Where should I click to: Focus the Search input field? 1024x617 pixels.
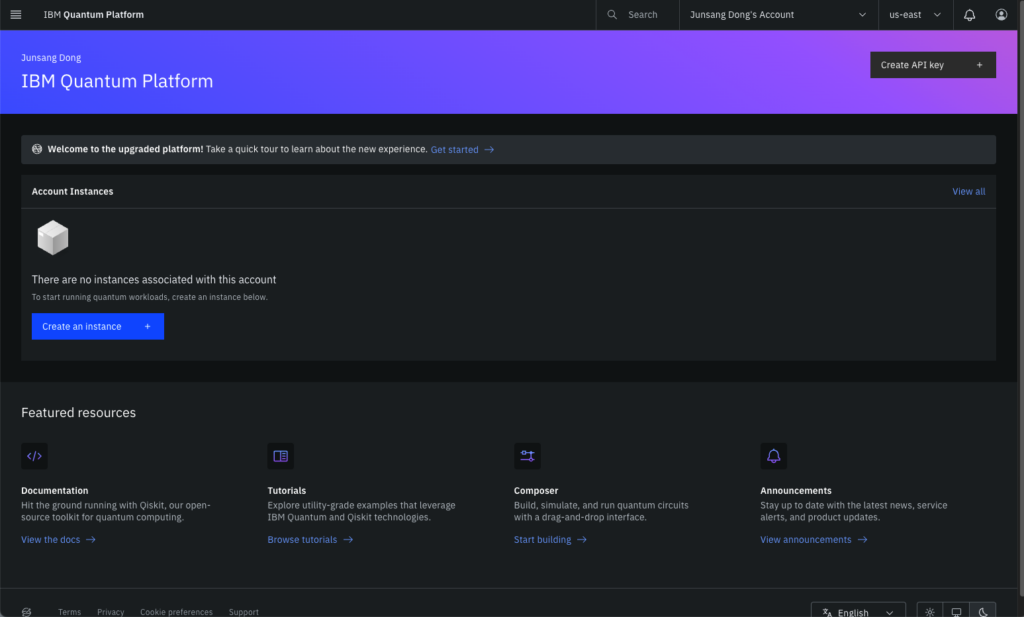637,14
